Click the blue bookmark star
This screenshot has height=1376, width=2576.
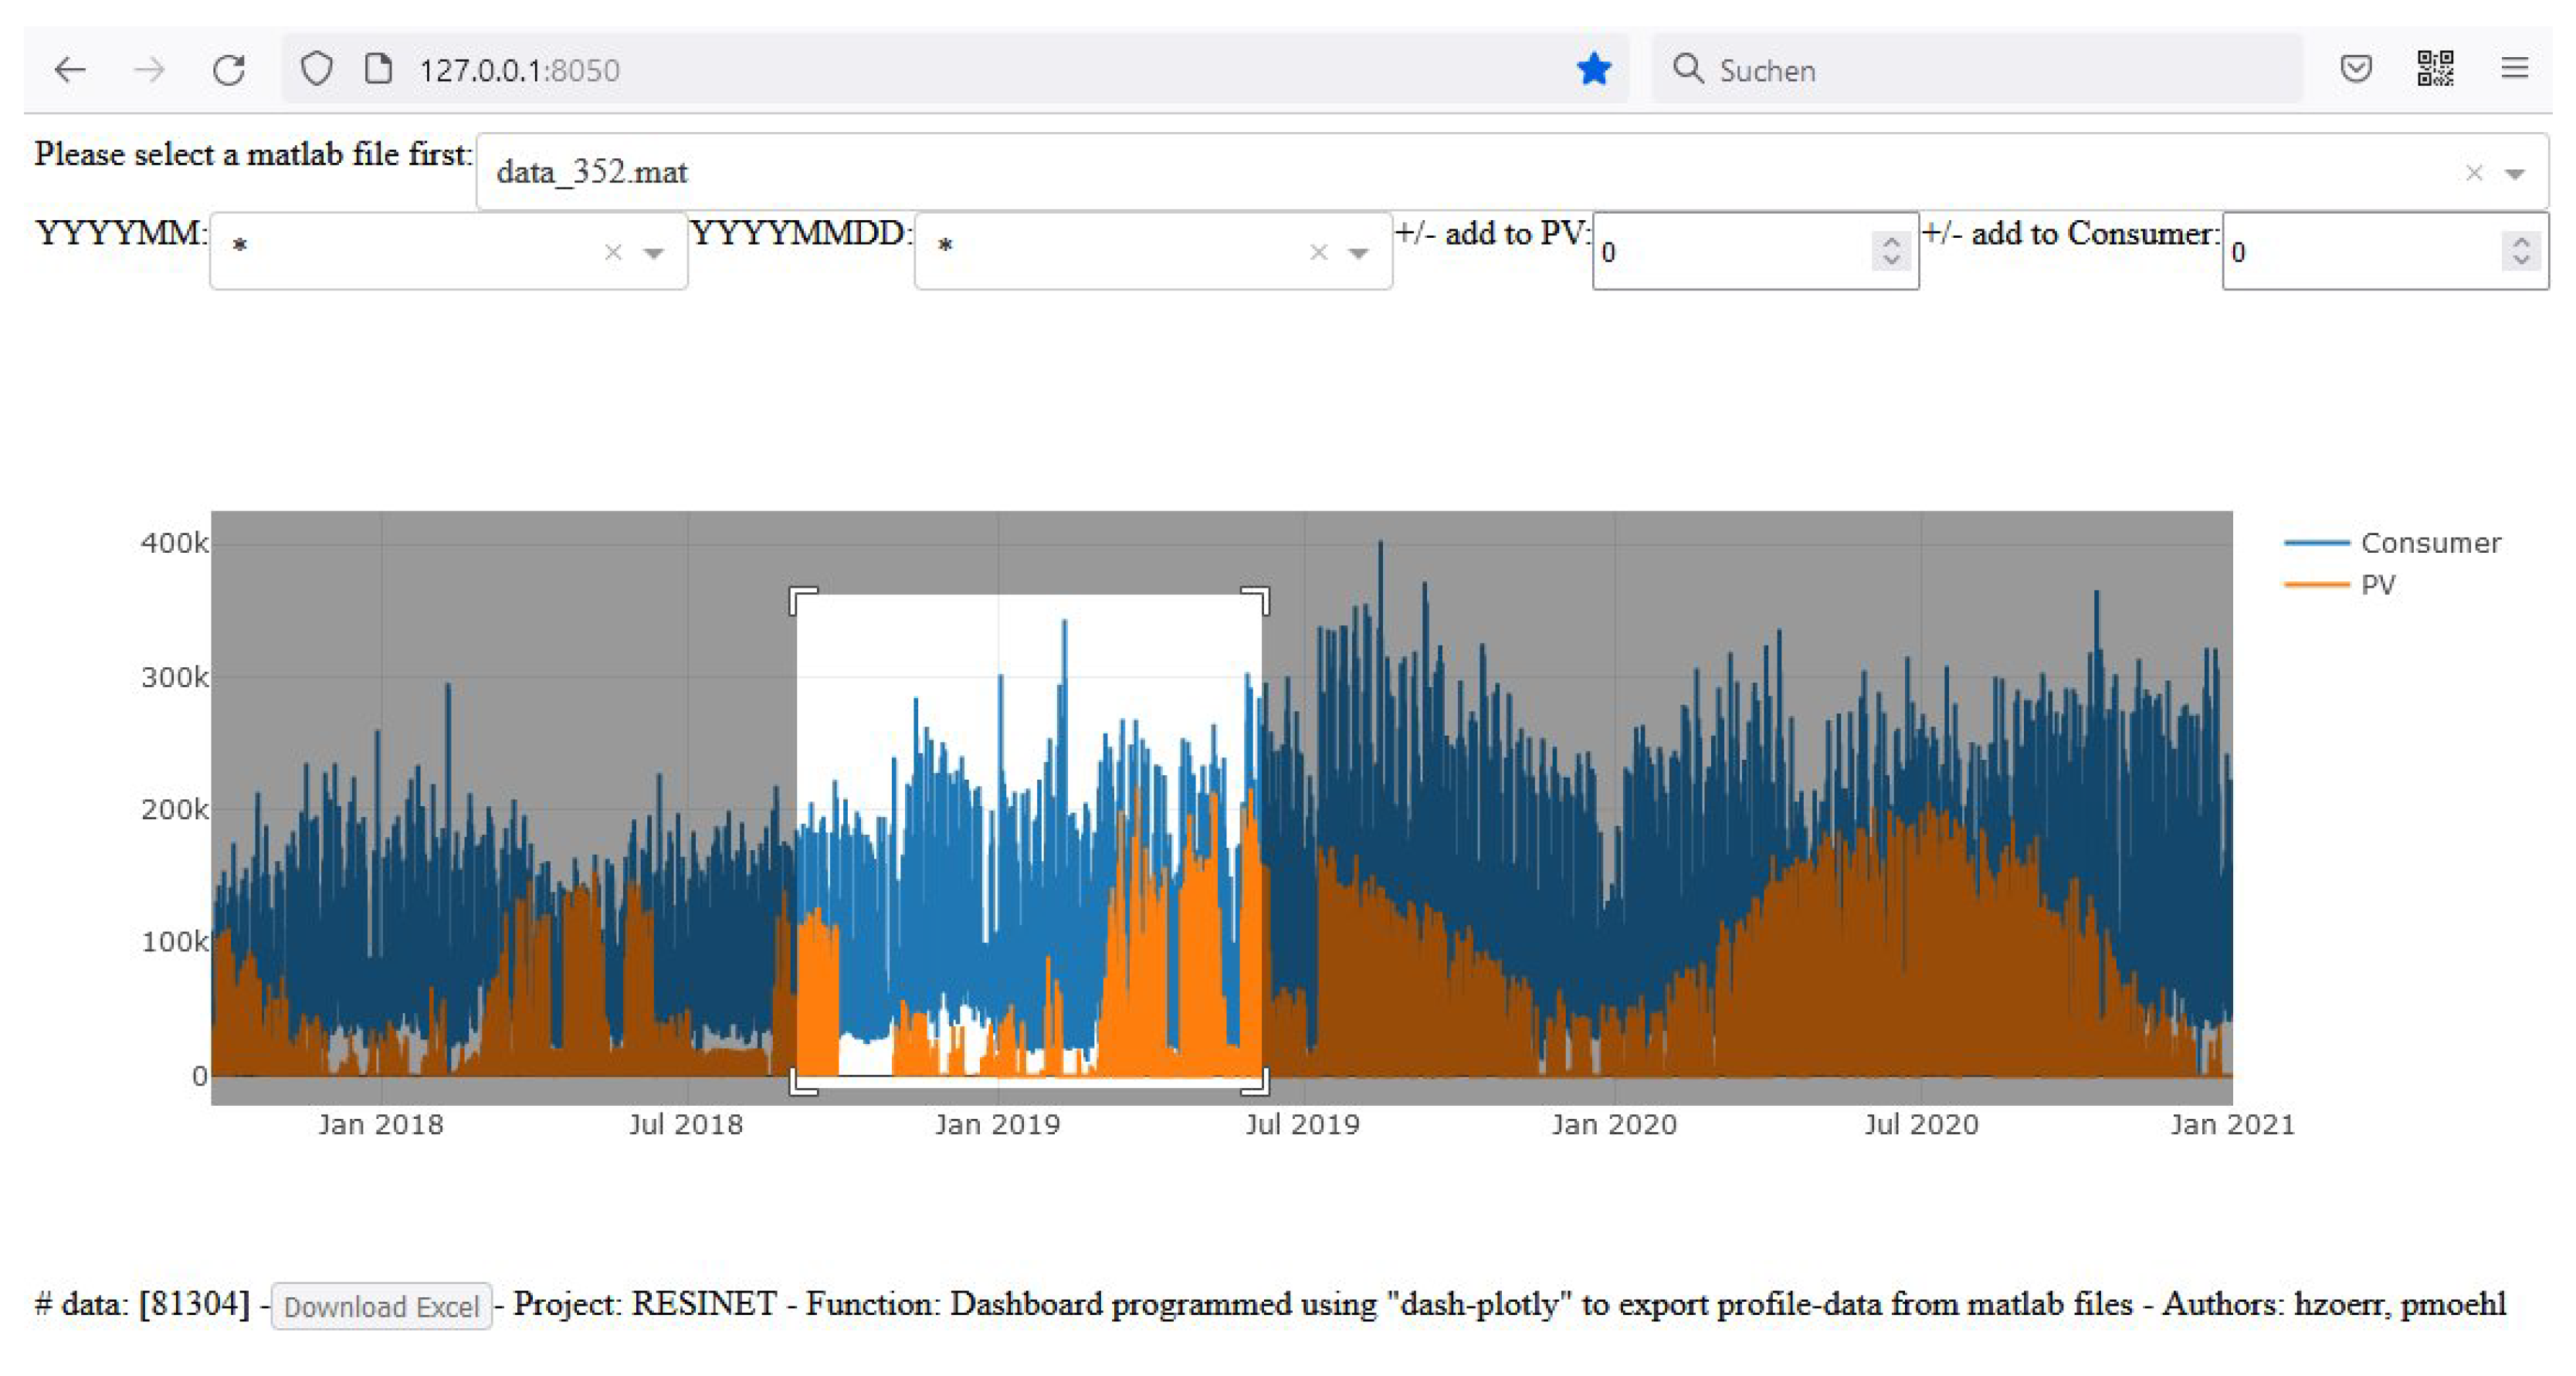[1593, 70]
